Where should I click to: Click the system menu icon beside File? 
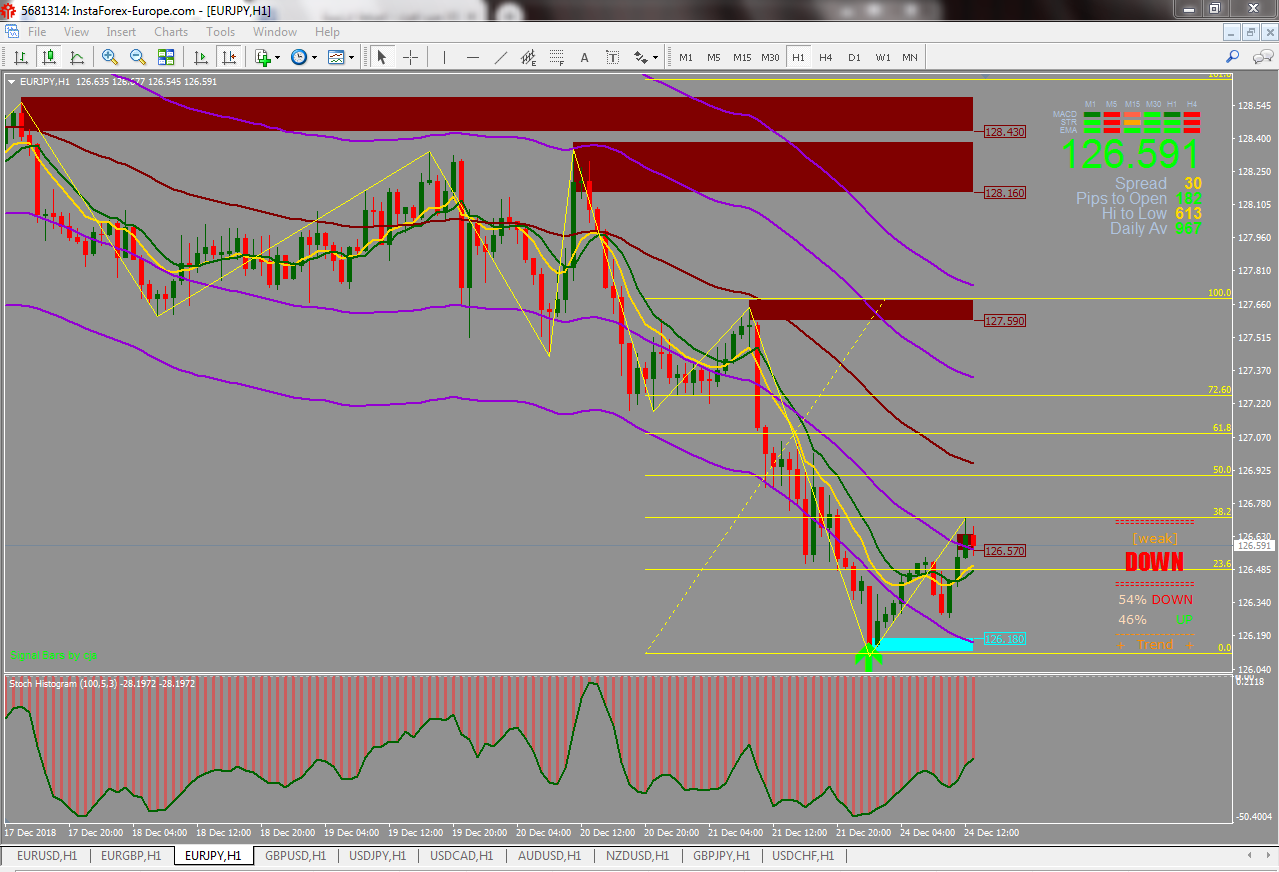[10, 32]
